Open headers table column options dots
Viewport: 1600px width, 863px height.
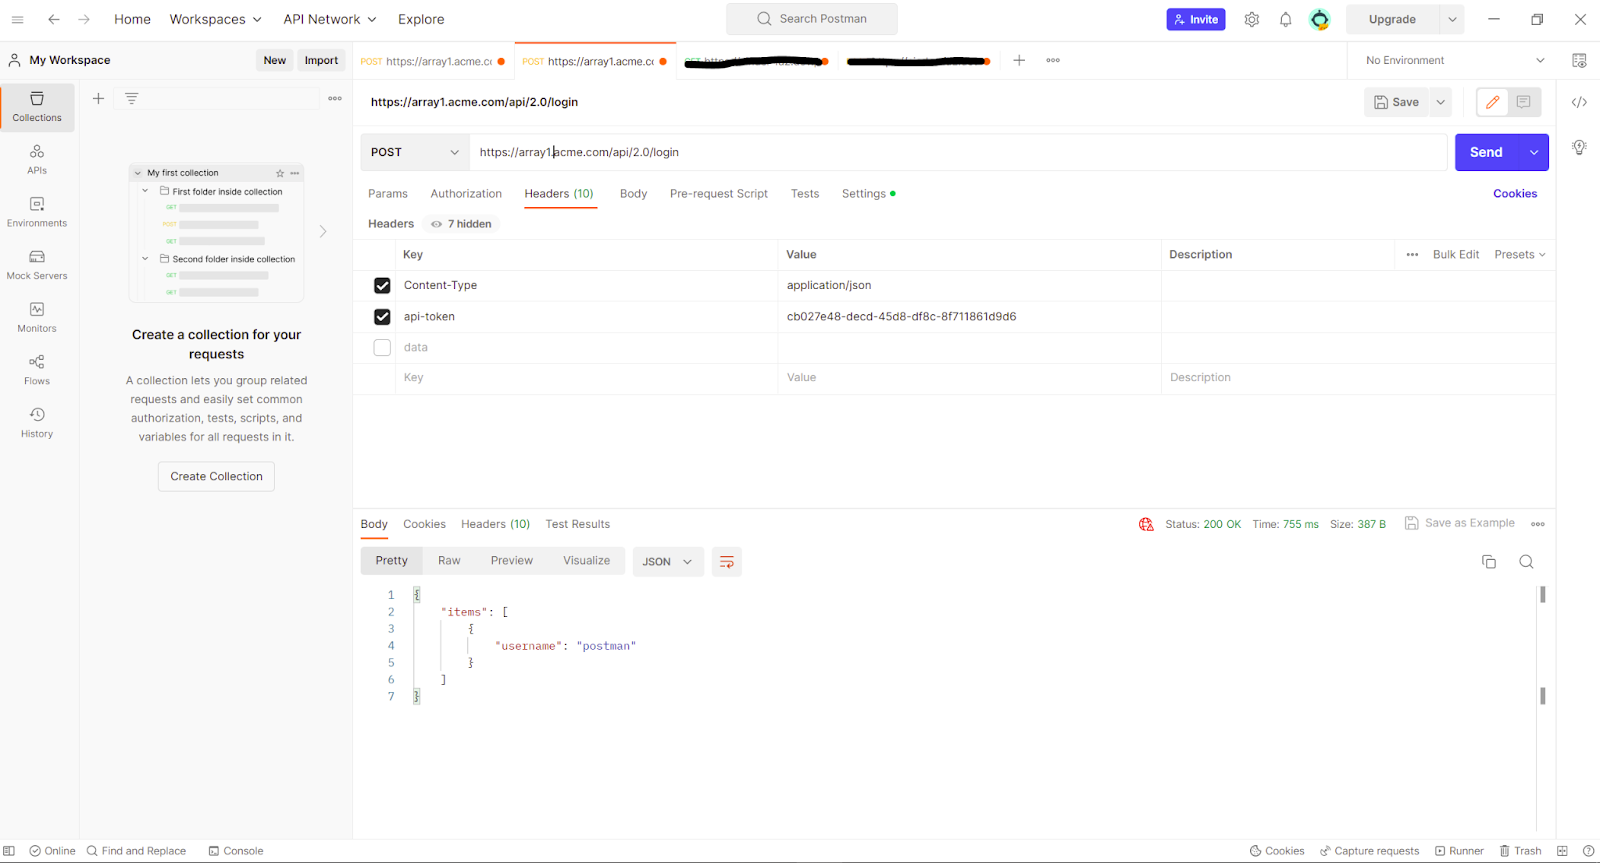point(1412,255)
